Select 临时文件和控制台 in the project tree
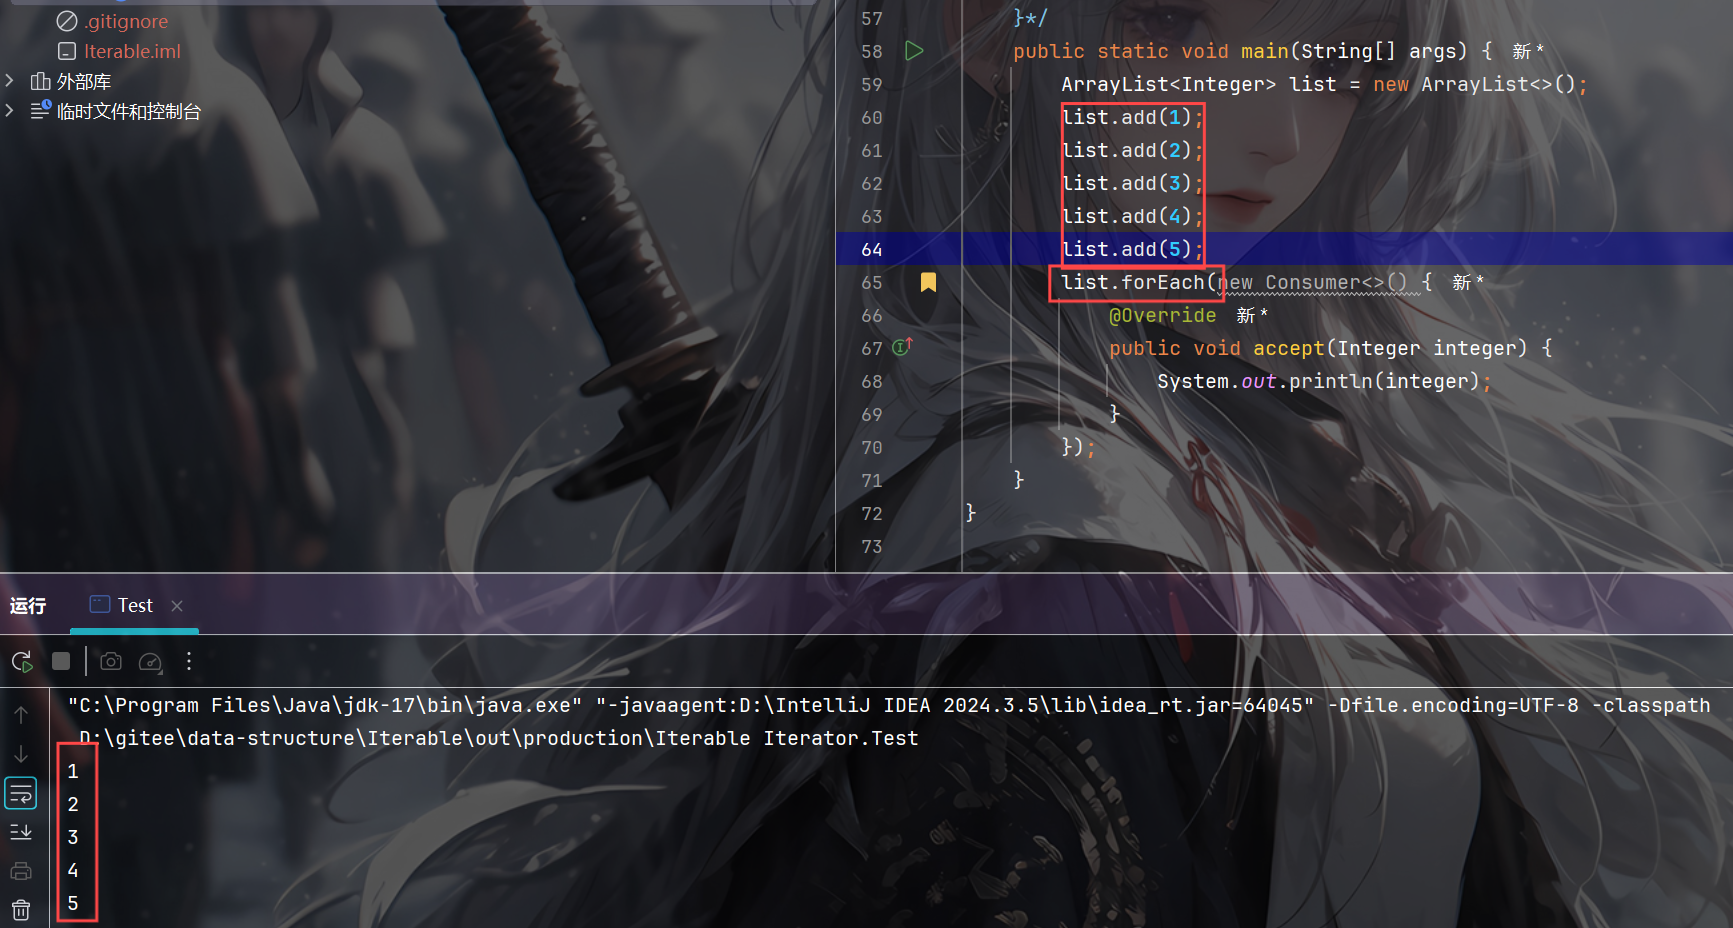The image size is (1733, 928). (129, 111)
